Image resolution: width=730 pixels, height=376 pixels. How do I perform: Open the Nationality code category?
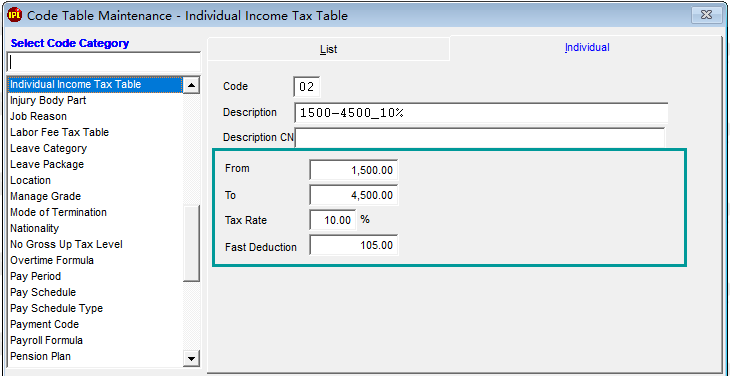[x=95, y=228]
